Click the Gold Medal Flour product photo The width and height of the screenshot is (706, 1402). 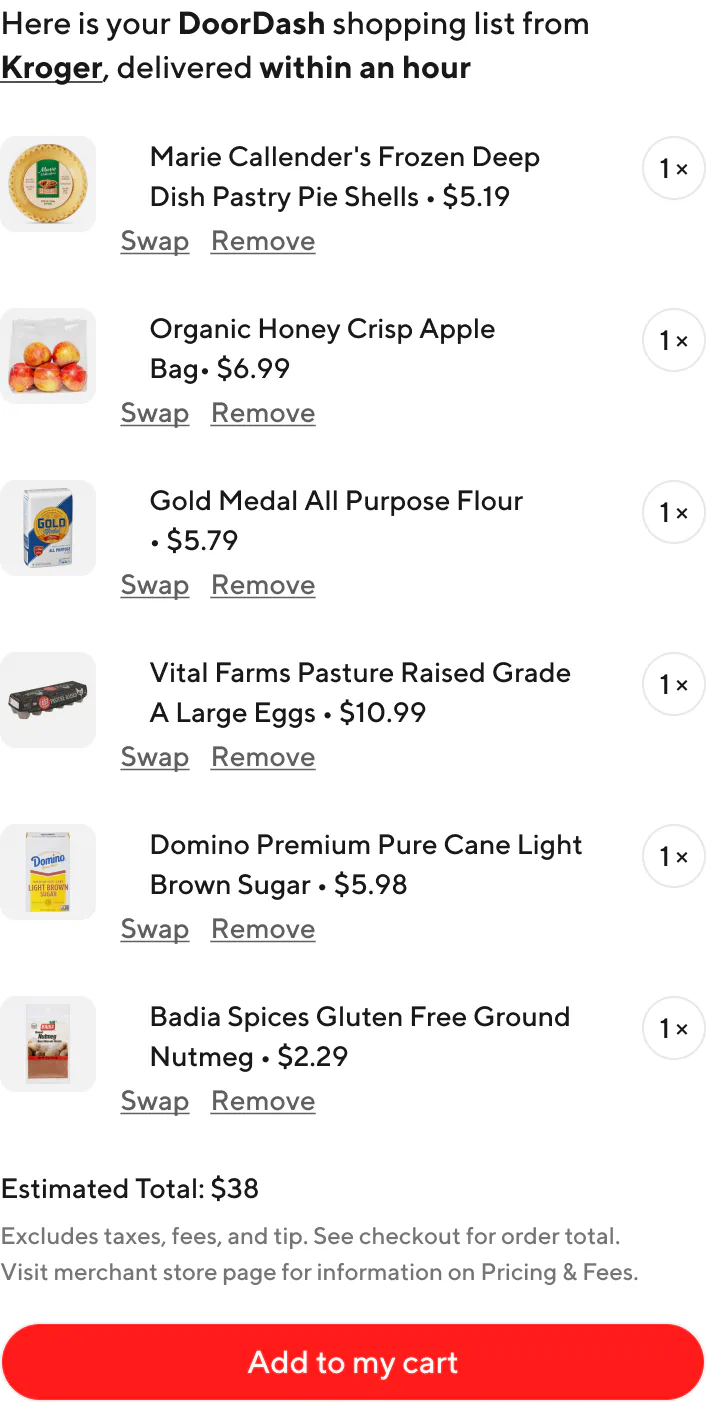pyautogui.click(x=48, y=528)
